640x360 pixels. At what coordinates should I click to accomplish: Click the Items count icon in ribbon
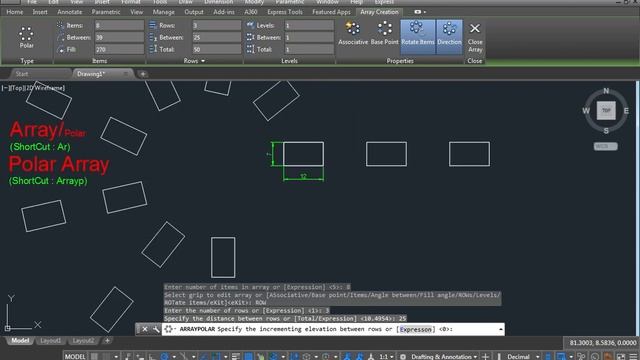pyautogui.click(x=60, y=25)
